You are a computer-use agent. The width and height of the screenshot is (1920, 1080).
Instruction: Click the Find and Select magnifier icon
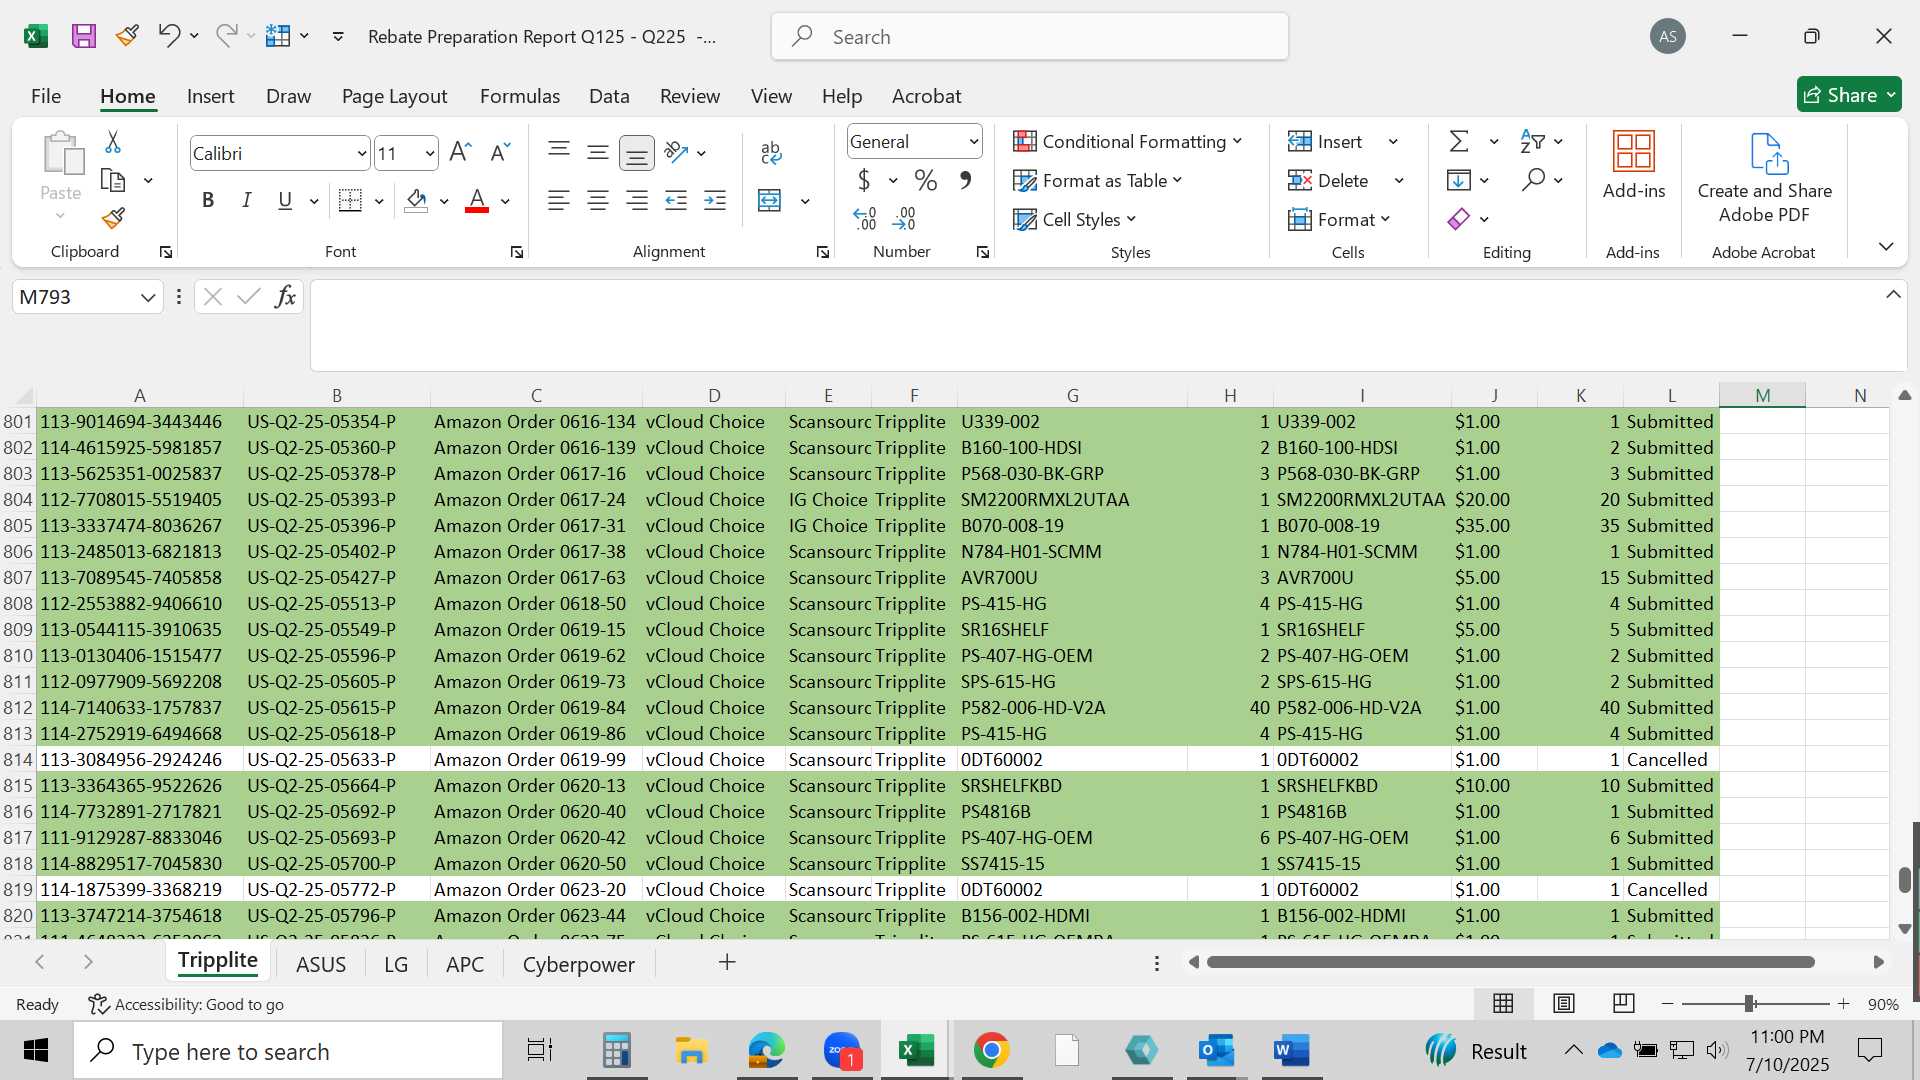coord(1533,180)
